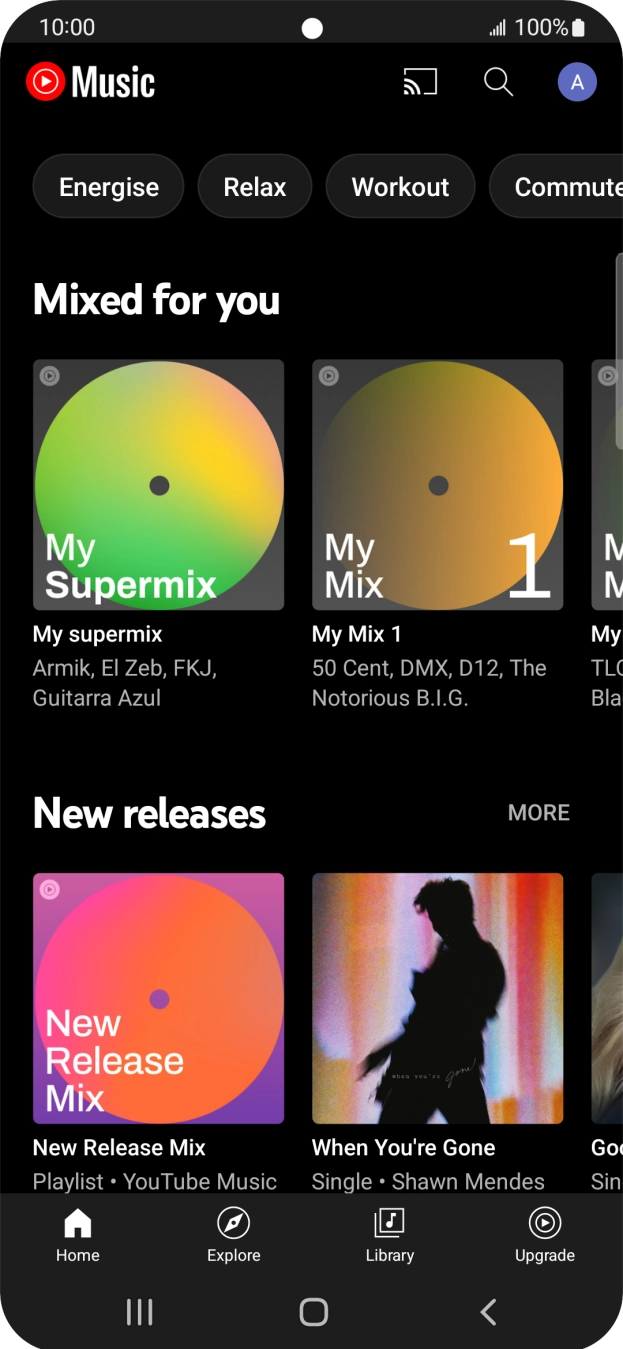Open the New Release Mix cover
This screenshot has width=623, height=1349.
159,999
